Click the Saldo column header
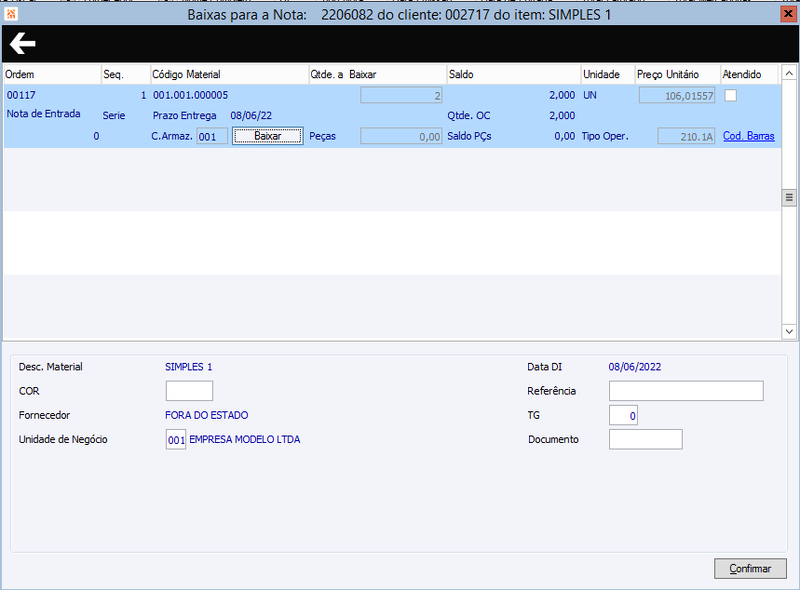The width and height of the screenshot is (800, 590). pyautogui.click(x=514, y=75)
